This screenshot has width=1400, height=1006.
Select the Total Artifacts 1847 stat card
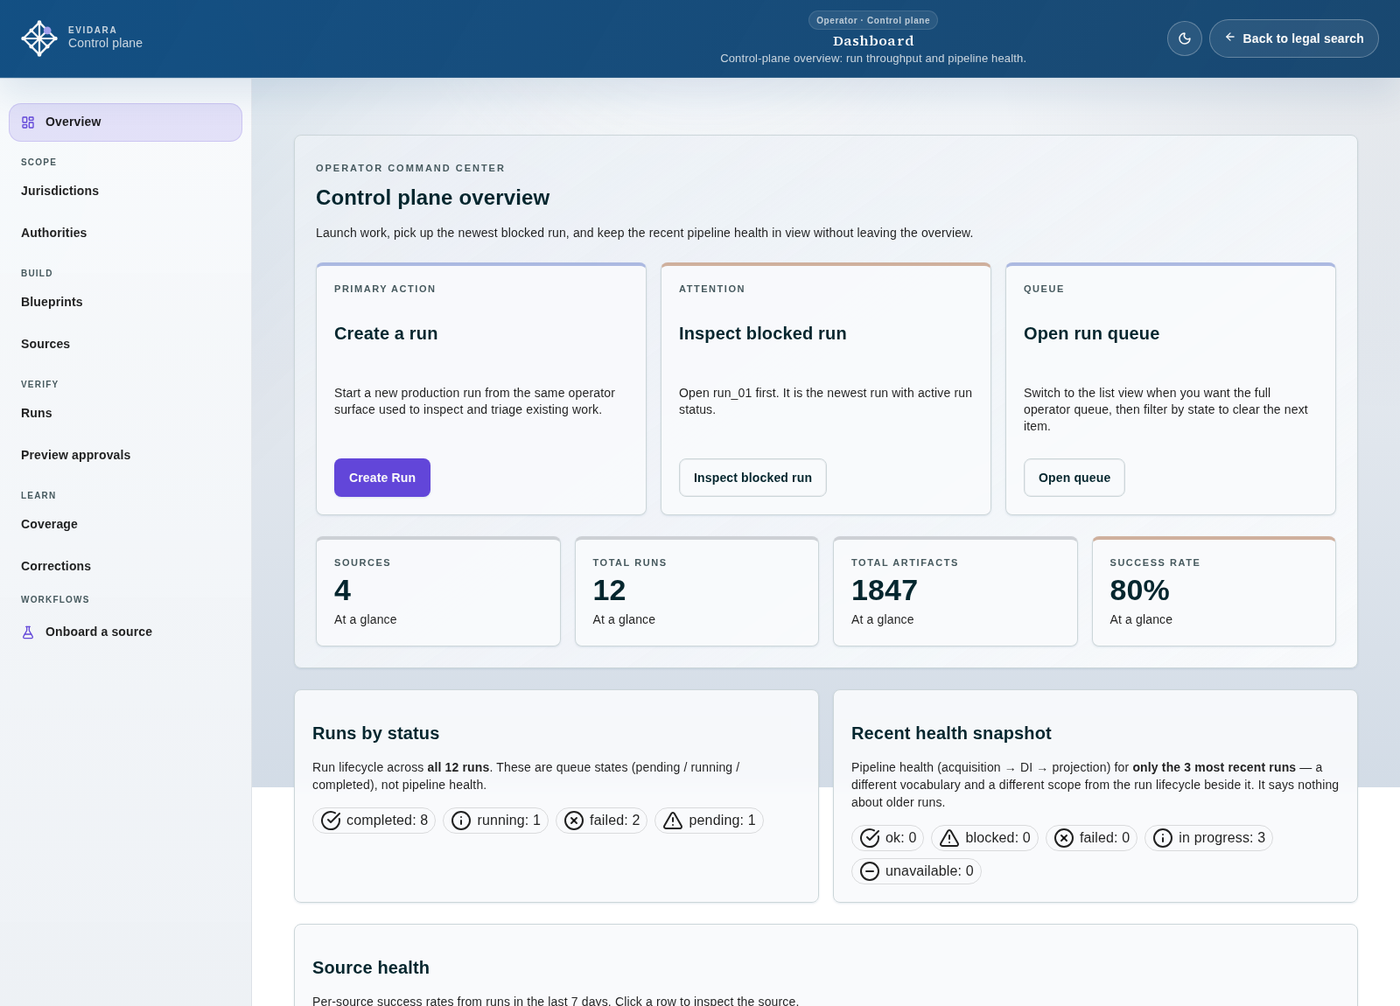(955, 592)
